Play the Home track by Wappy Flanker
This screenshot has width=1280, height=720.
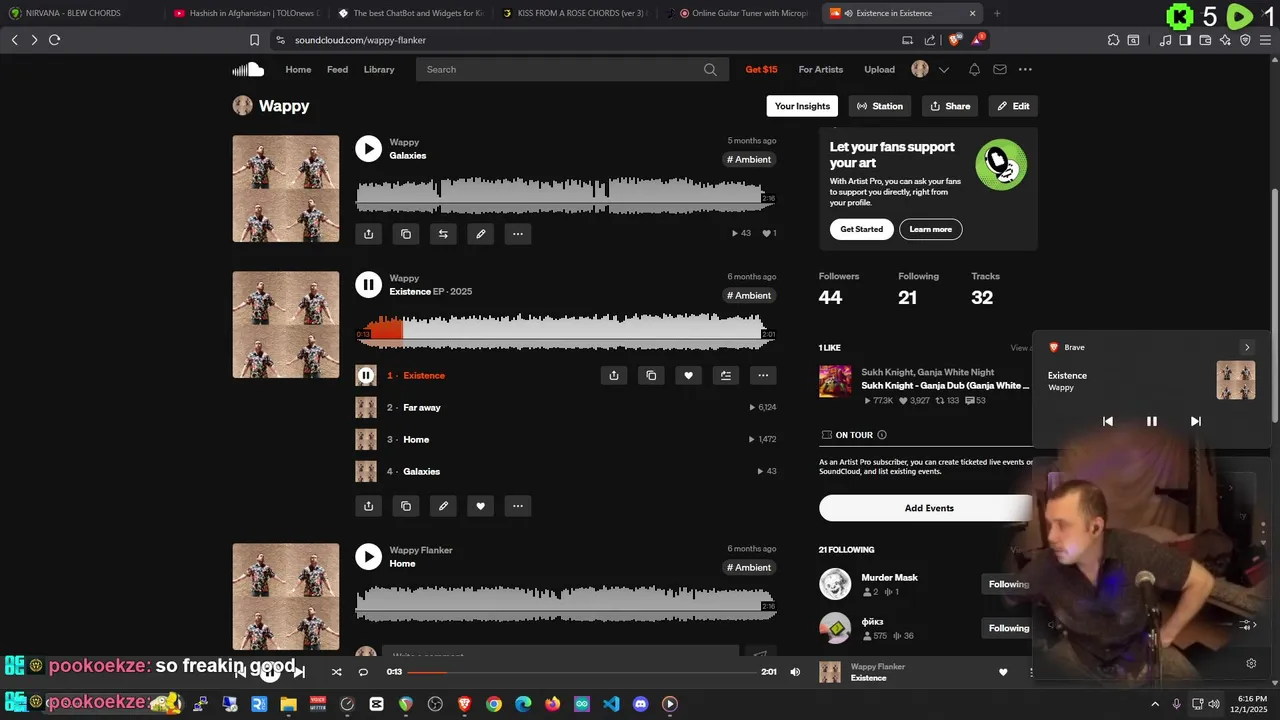tap(368, 557)
